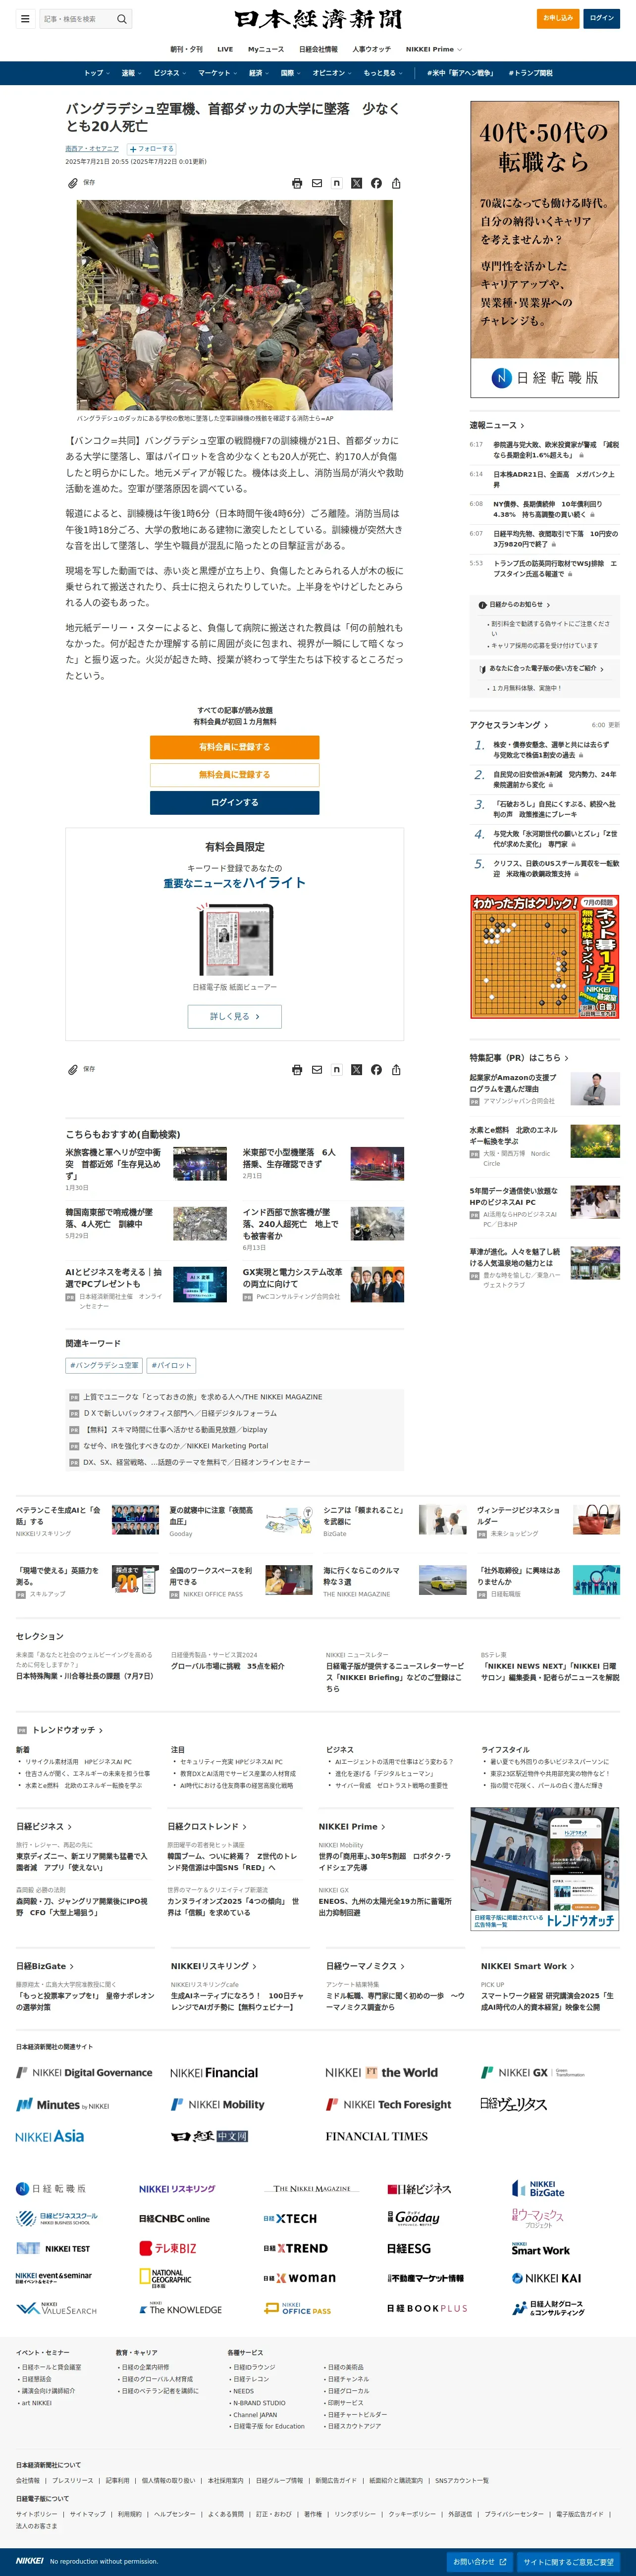Share on X using icon above the article photo

pos(356,183)
